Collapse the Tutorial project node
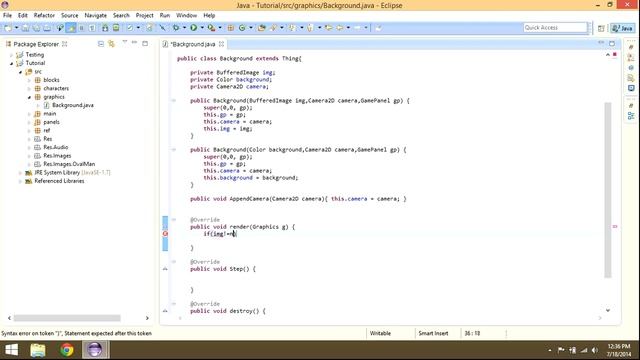Image resolution: width=640 pixels, height=360 pixels. pos(11,63)
